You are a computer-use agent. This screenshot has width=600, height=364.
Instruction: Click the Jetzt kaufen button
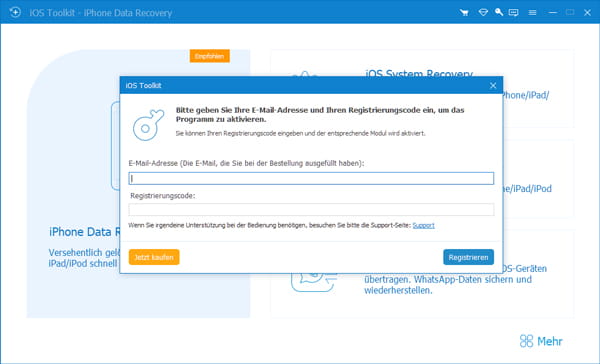[x=154, y=257]
